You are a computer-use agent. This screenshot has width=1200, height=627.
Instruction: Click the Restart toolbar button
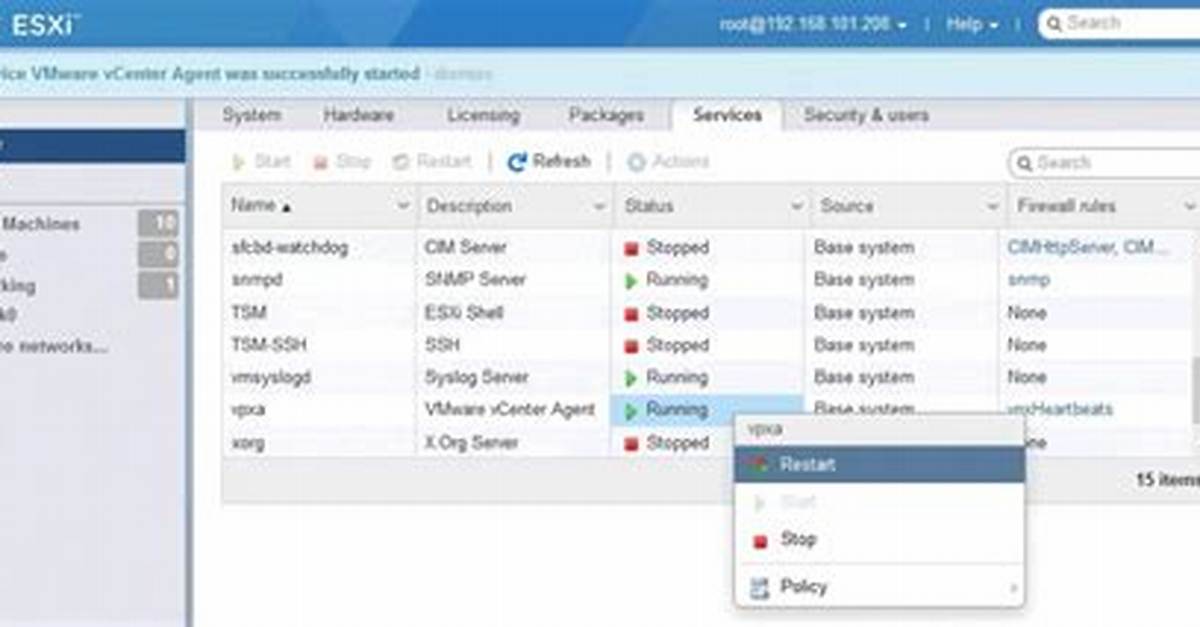point(431,162)
